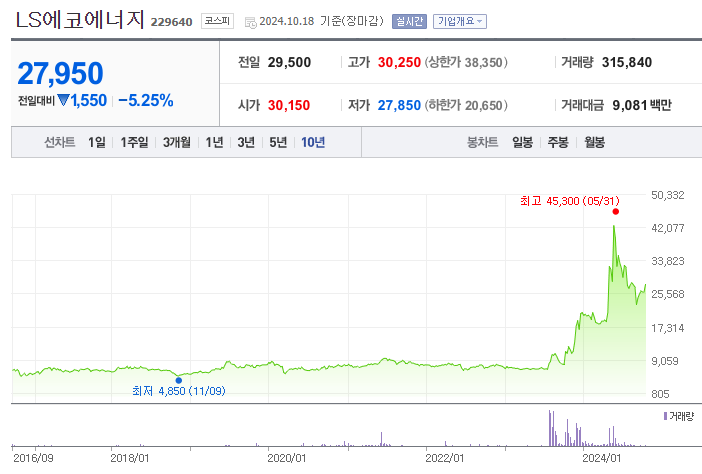
Task: Open the 주봉 weekly candle chart
Action: point(558,142)
